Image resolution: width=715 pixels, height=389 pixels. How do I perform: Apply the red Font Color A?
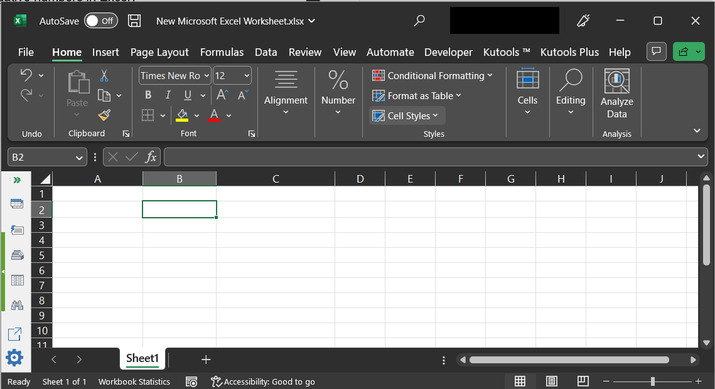coord(214,115)
